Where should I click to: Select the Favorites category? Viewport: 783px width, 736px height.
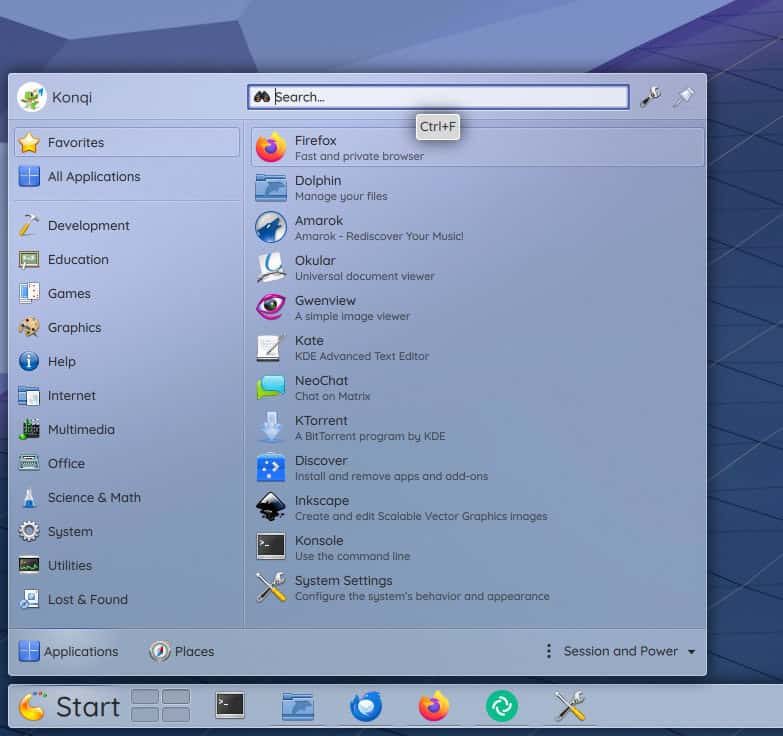click(x=127, y=142)
